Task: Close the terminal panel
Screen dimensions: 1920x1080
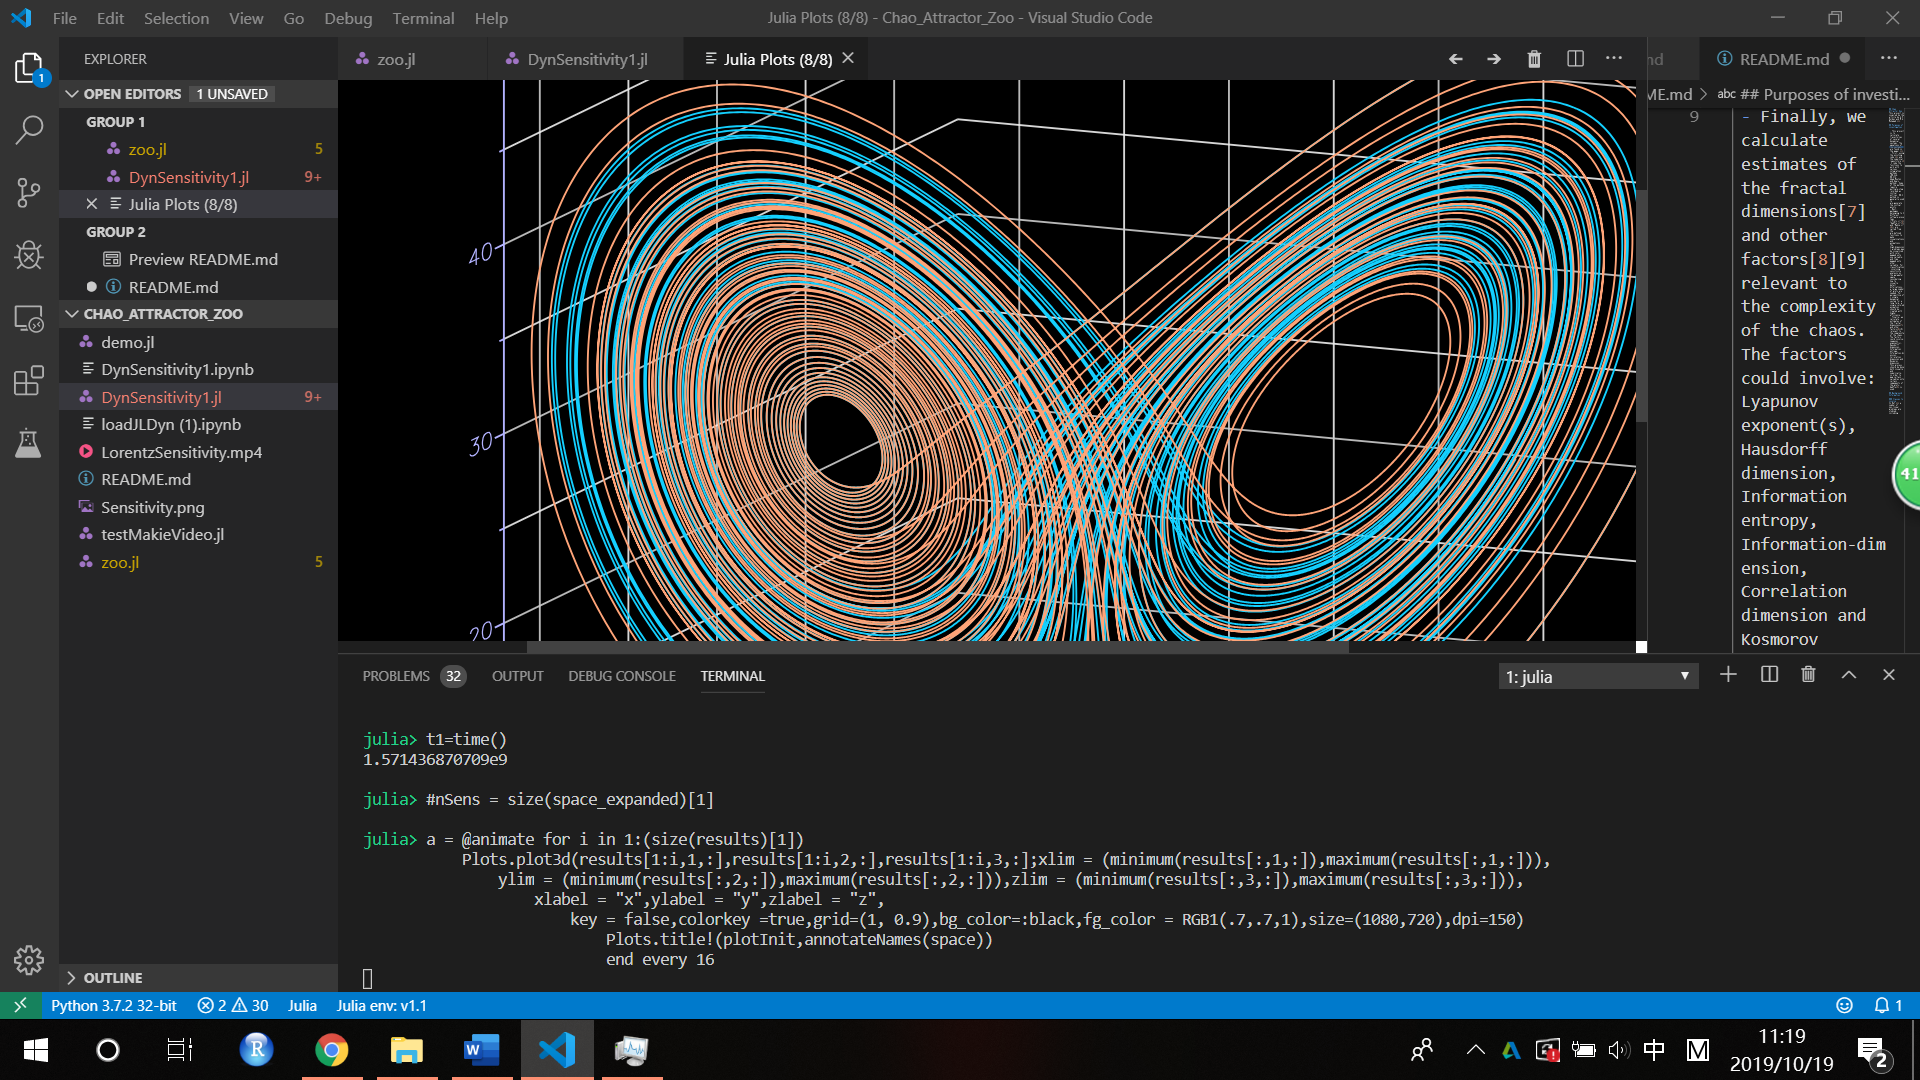Action: (1889, 675)
